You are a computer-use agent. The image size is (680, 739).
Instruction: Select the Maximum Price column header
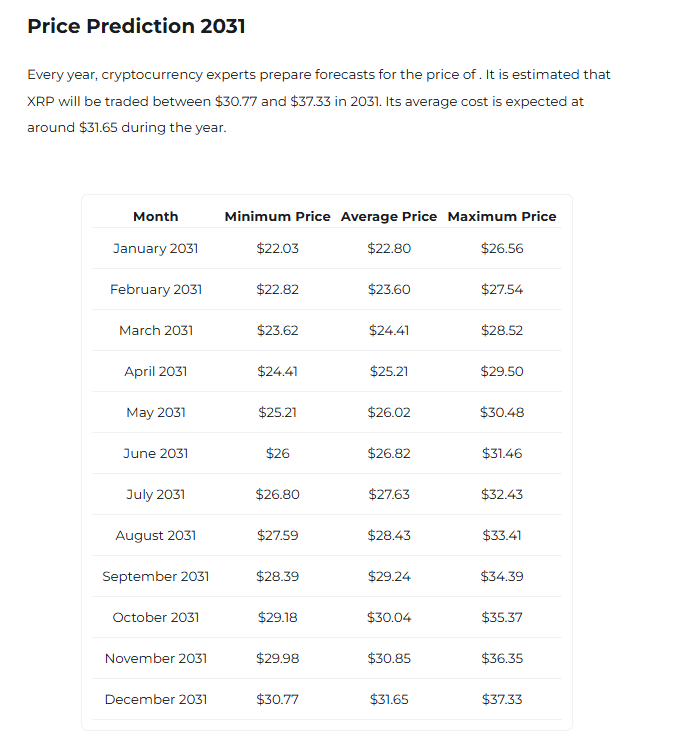pos(502,216)
